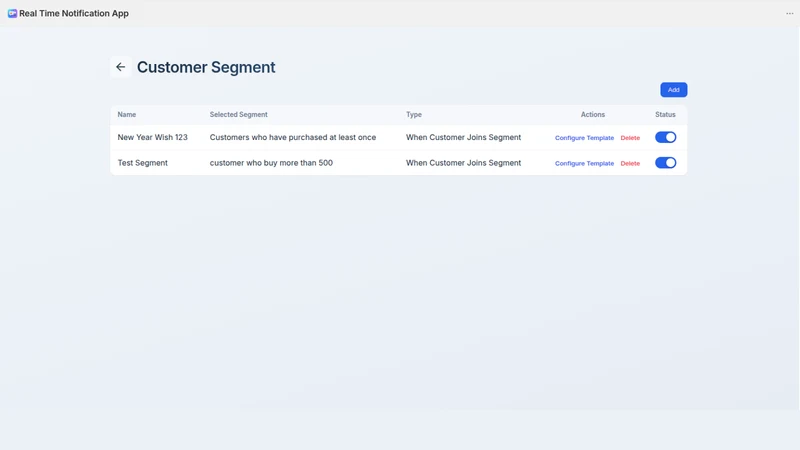The width and height of the screenshot is (800, 450).
Task: Click the Selected Segment column header
Action: coord(238,115)
